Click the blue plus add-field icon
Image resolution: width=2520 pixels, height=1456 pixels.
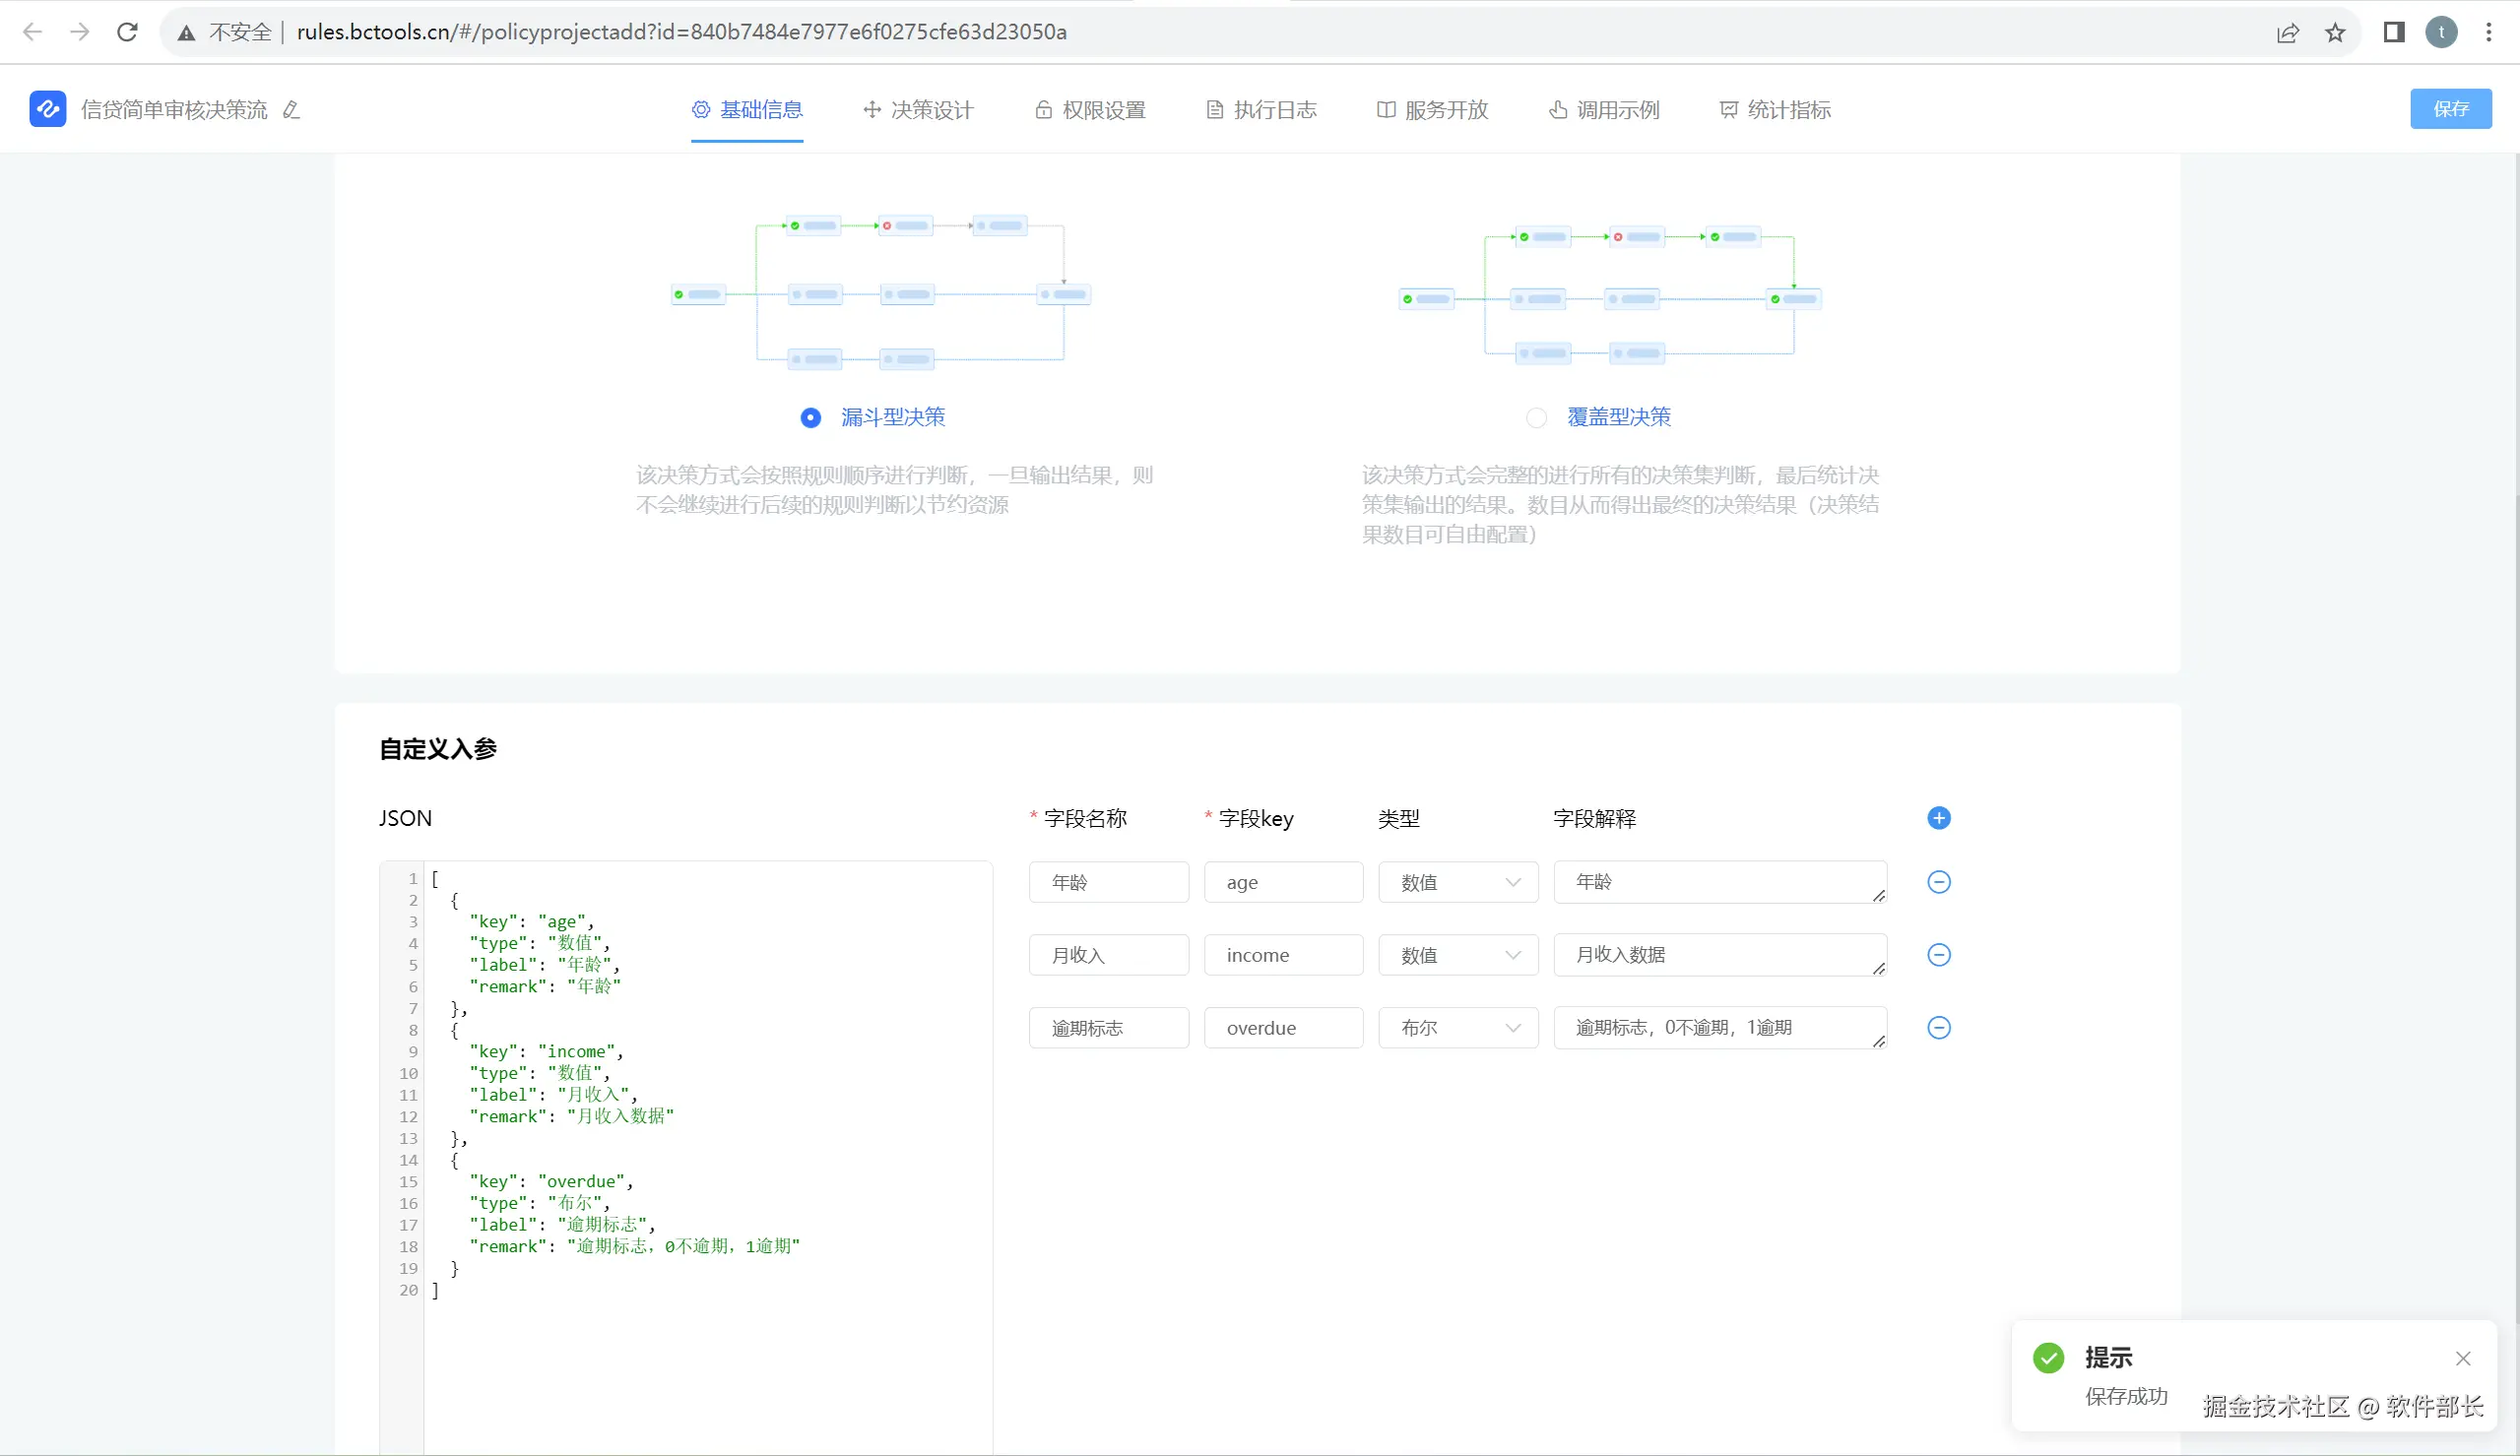pos(1938,818)
